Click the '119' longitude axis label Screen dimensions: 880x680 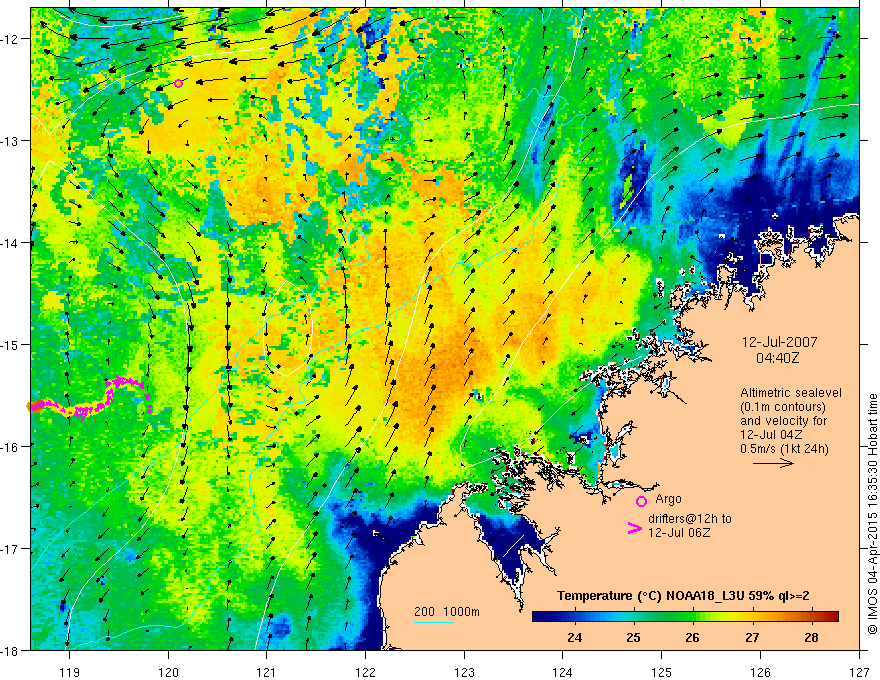click(70, 672)
